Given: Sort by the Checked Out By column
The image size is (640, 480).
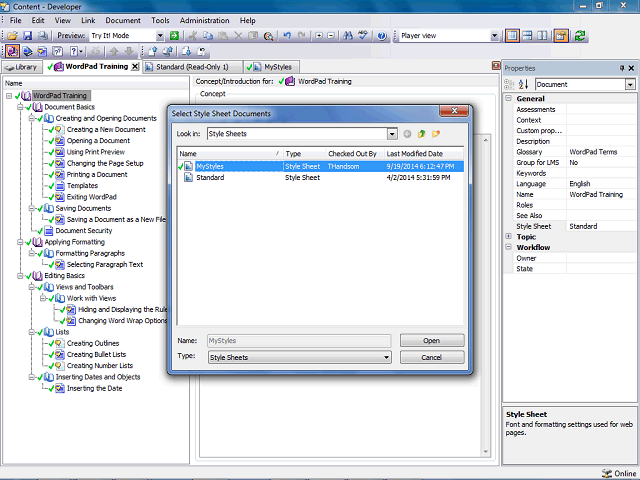Looking at the screenshot, I should click(x=355, y=154).
